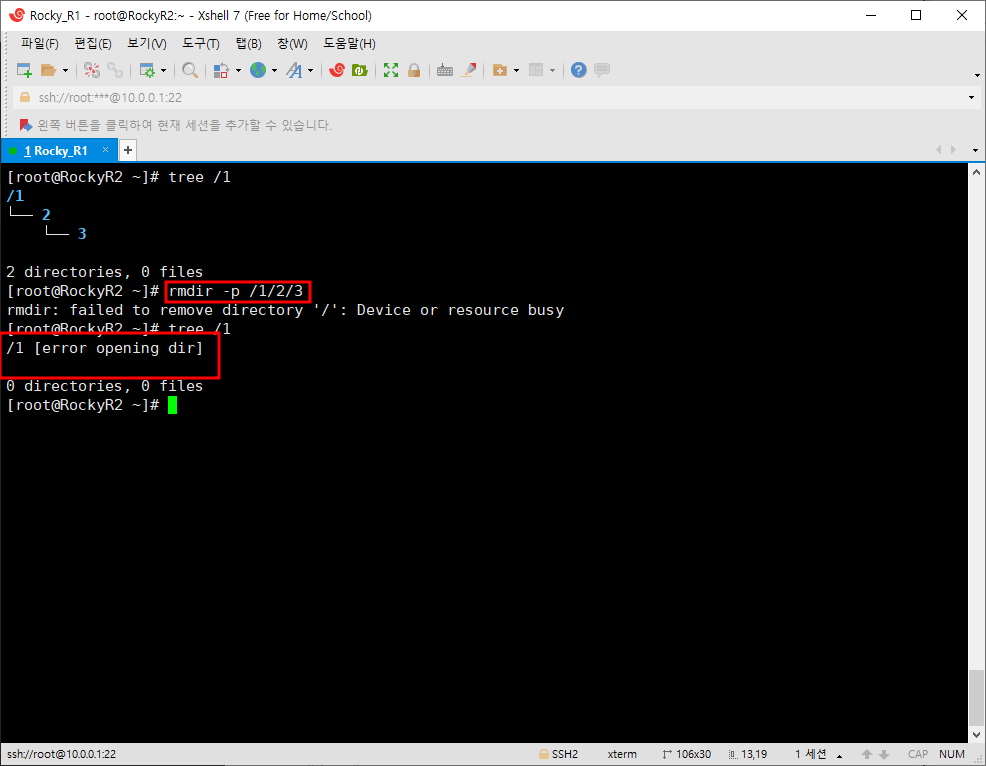
Task: Click ssh://root@10.0.0.1:22 in status bar
Action: (62, 754)
